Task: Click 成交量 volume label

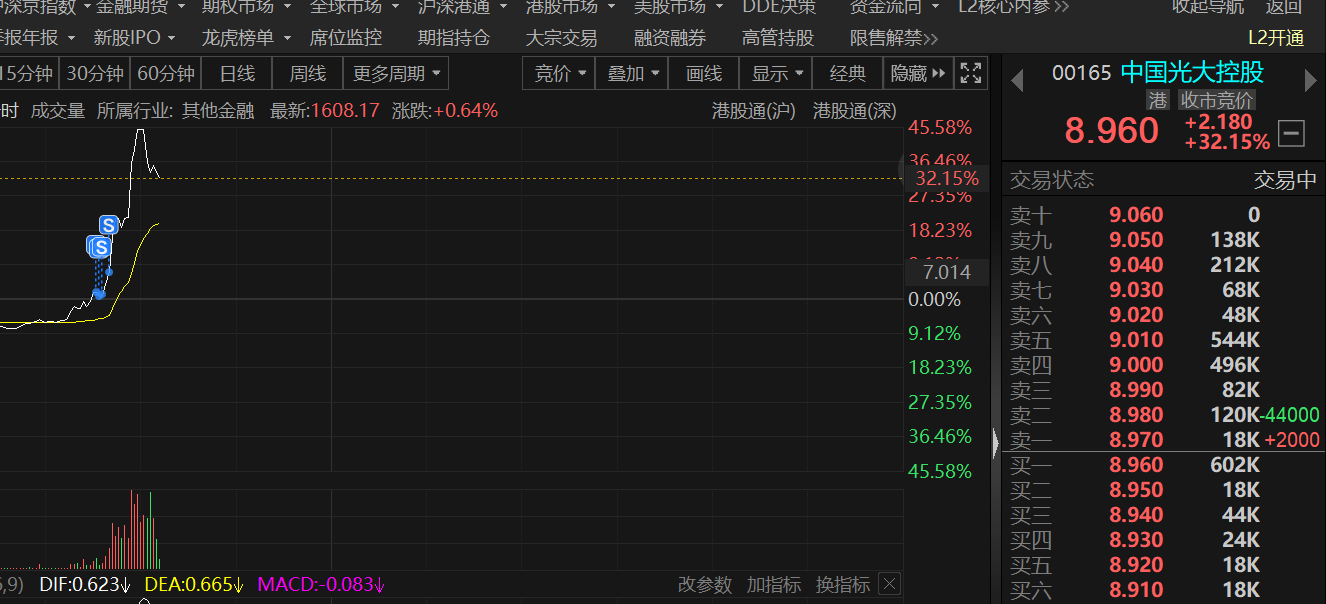Action: coord(58,110)
